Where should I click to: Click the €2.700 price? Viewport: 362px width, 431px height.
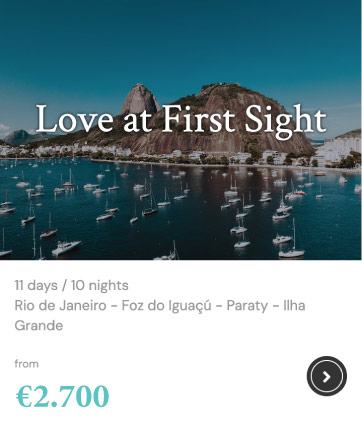[x=62, y=396]
